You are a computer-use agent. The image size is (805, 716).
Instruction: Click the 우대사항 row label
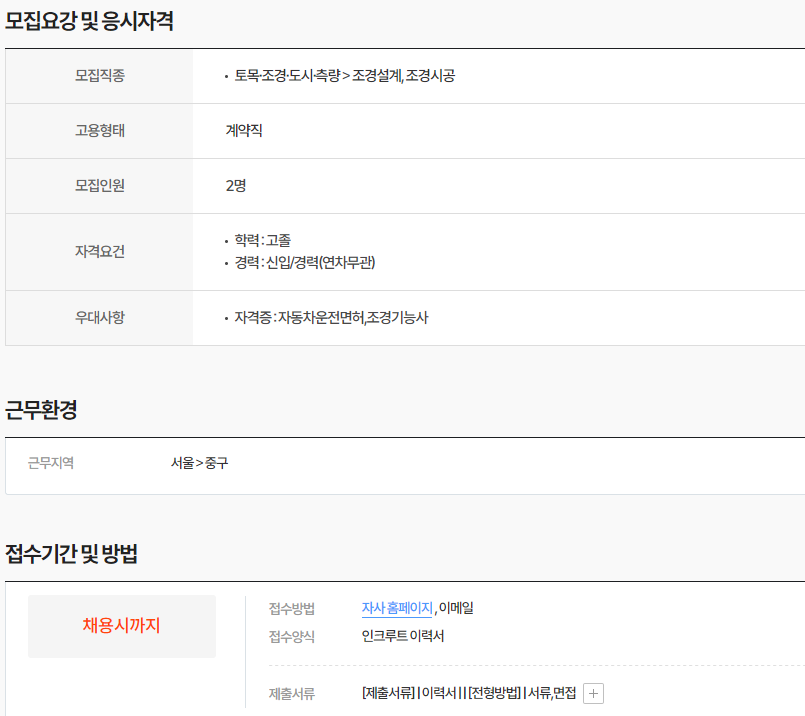click(x=100, y=318)
